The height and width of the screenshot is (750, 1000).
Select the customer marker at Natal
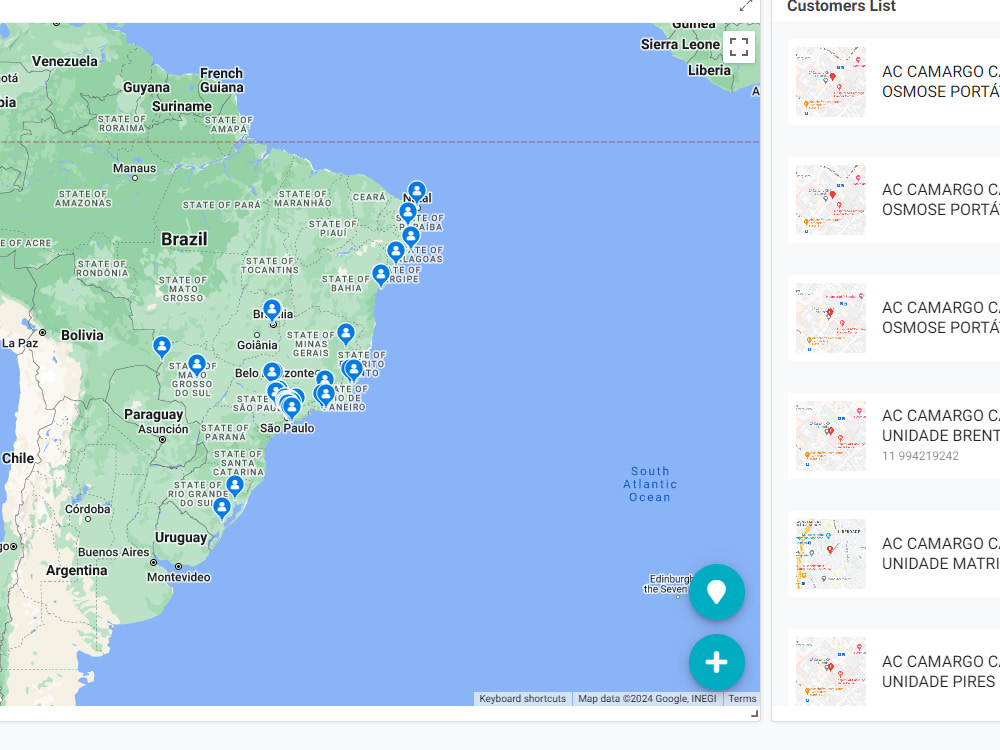point(416,191)
